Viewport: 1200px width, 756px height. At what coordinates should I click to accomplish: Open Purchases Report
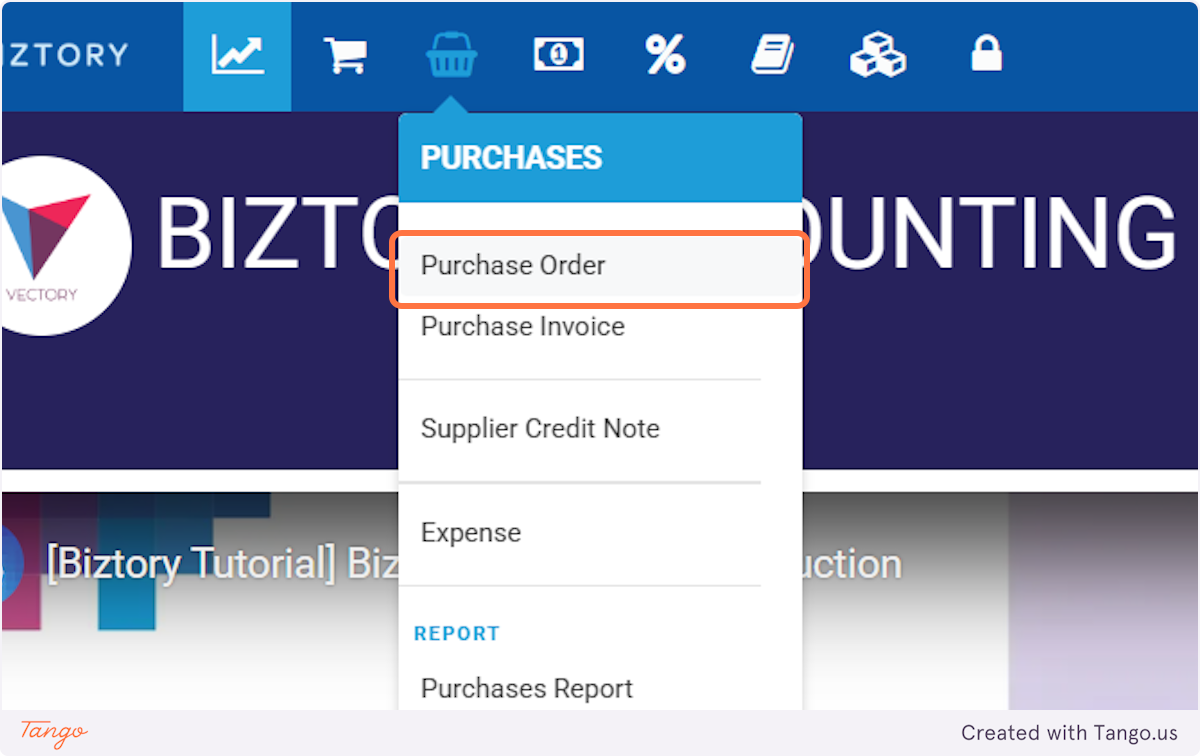527,689
